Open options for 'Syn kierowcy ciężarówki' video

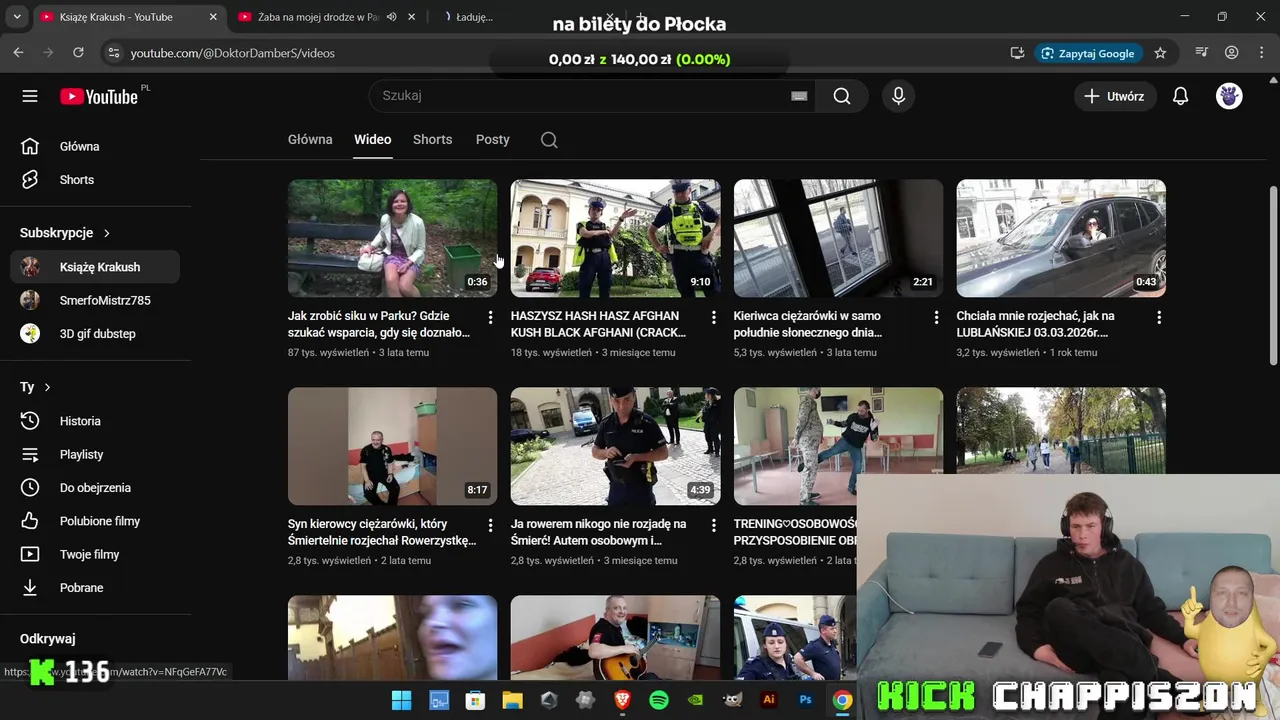[x=490, y=525]
